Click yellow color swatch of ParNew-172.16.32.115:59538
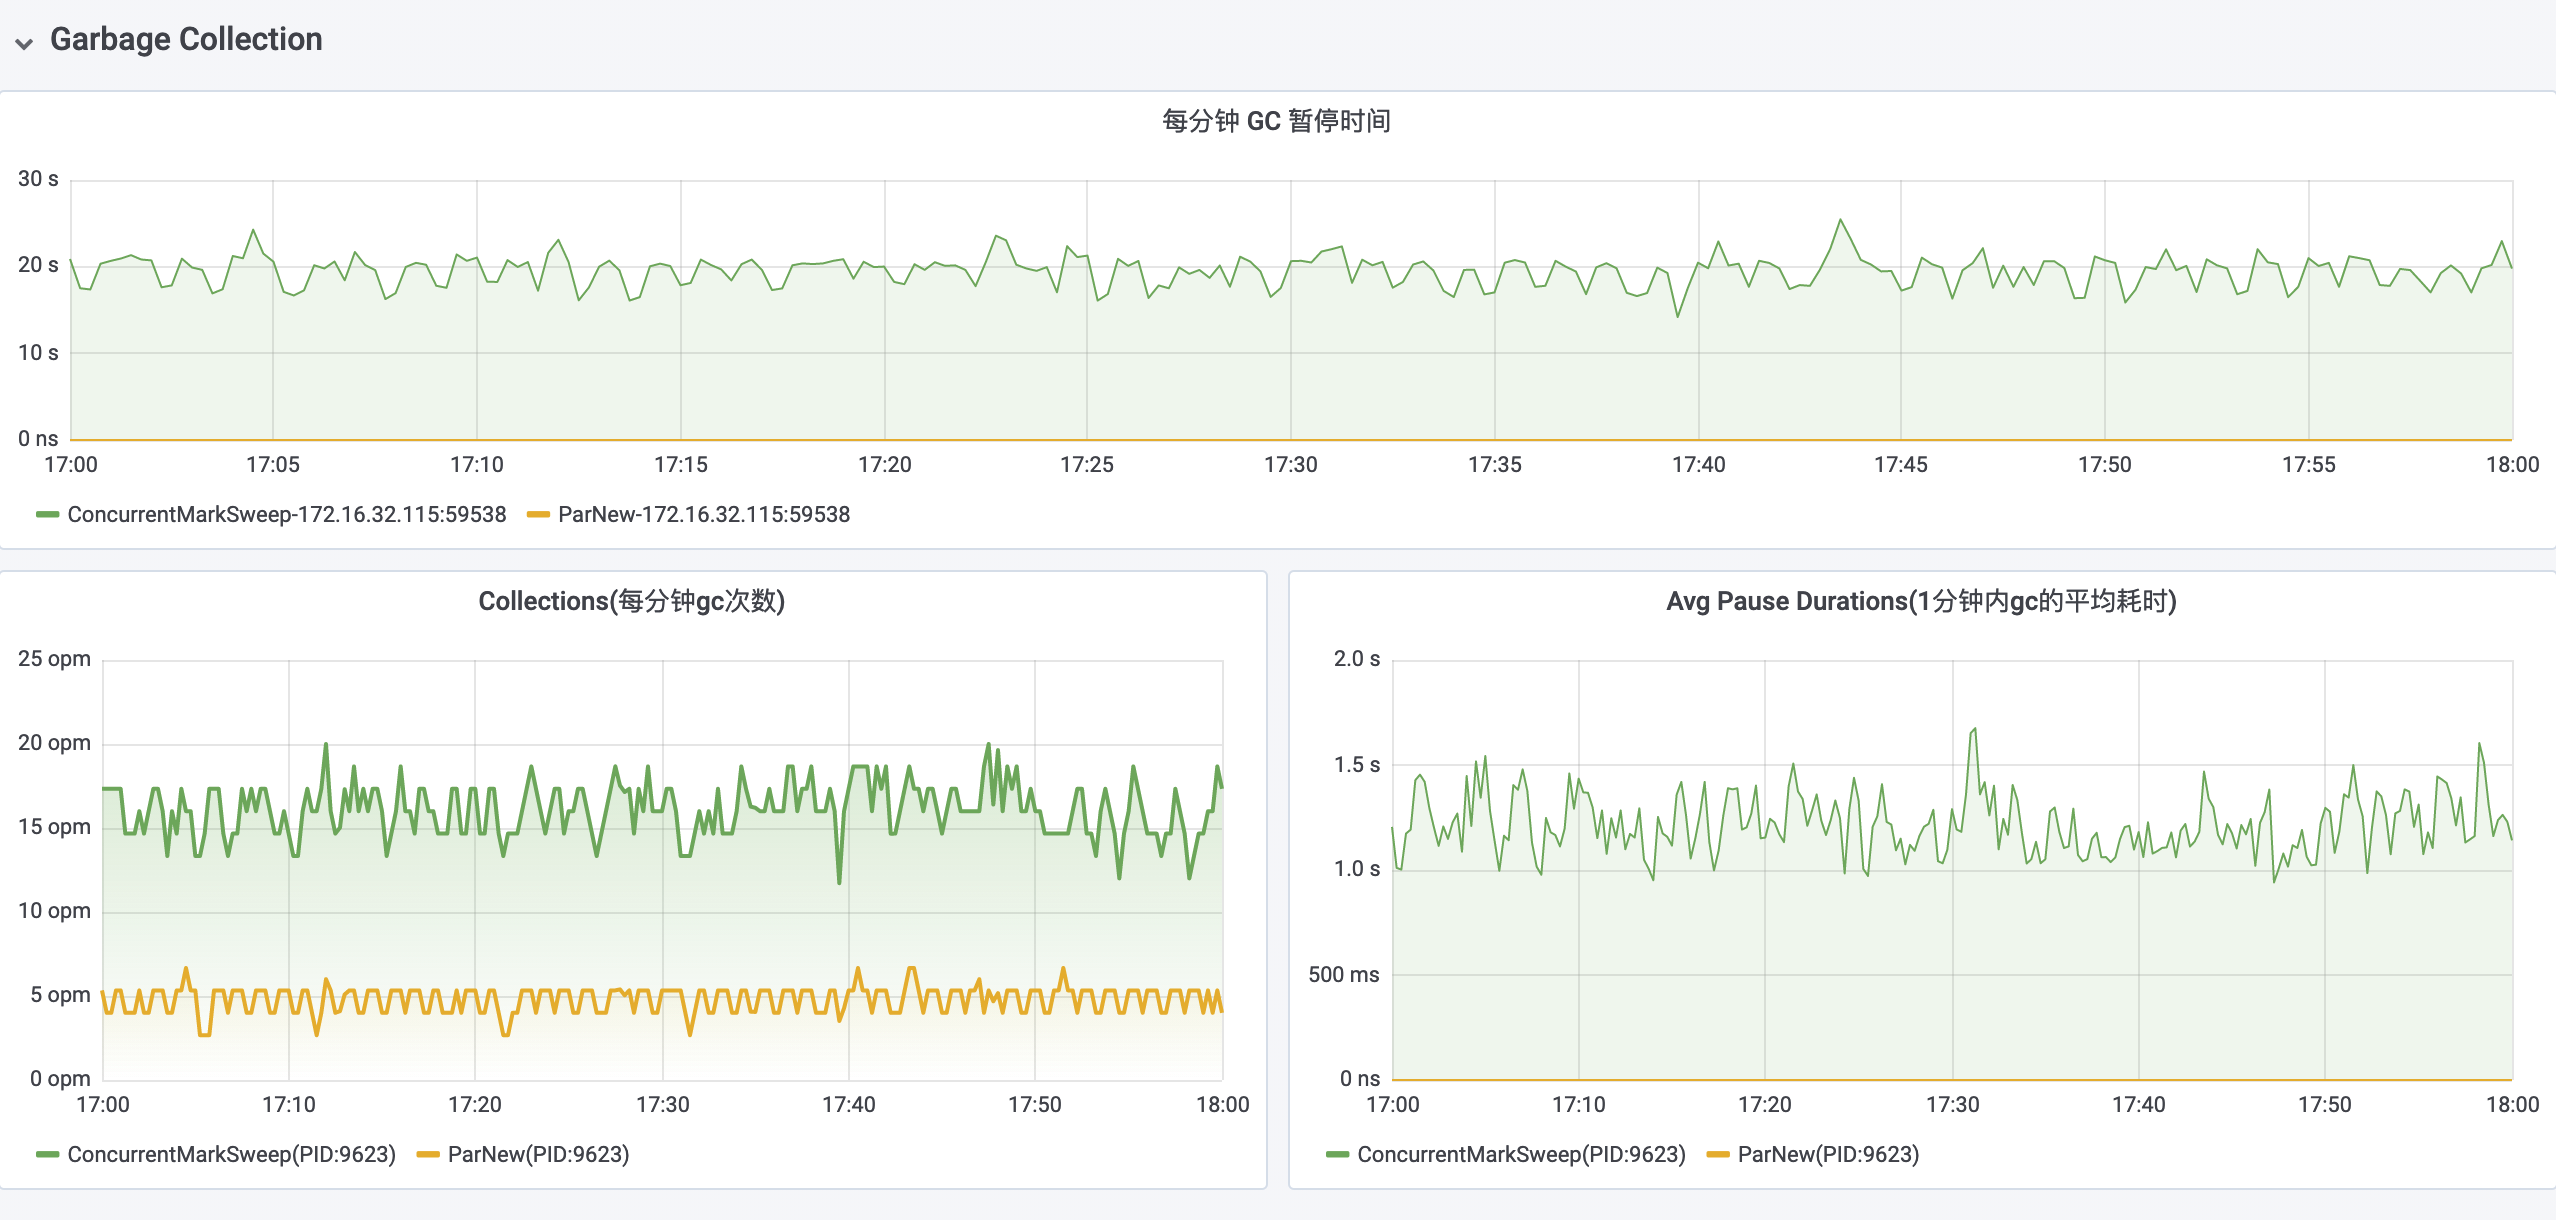This screenshot has width=2556, height=1220. pyautogui.click(x=538, y=514)
